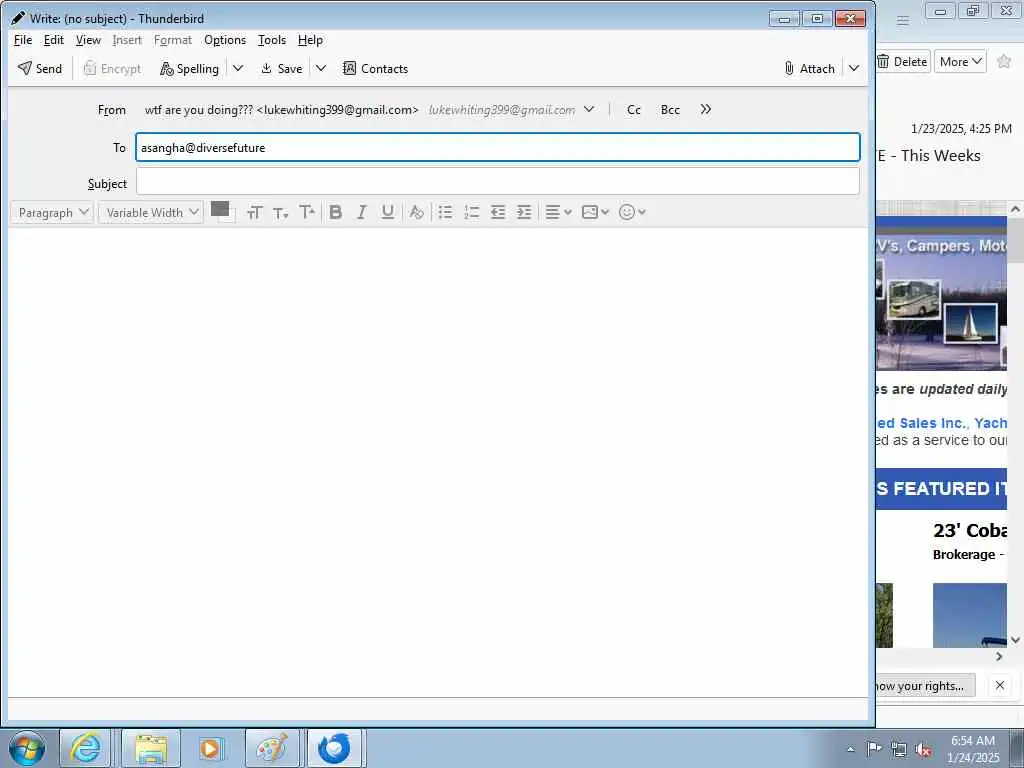
Task: Expand the Save options dropdown arrow
Action: click(x=321, y=68)
